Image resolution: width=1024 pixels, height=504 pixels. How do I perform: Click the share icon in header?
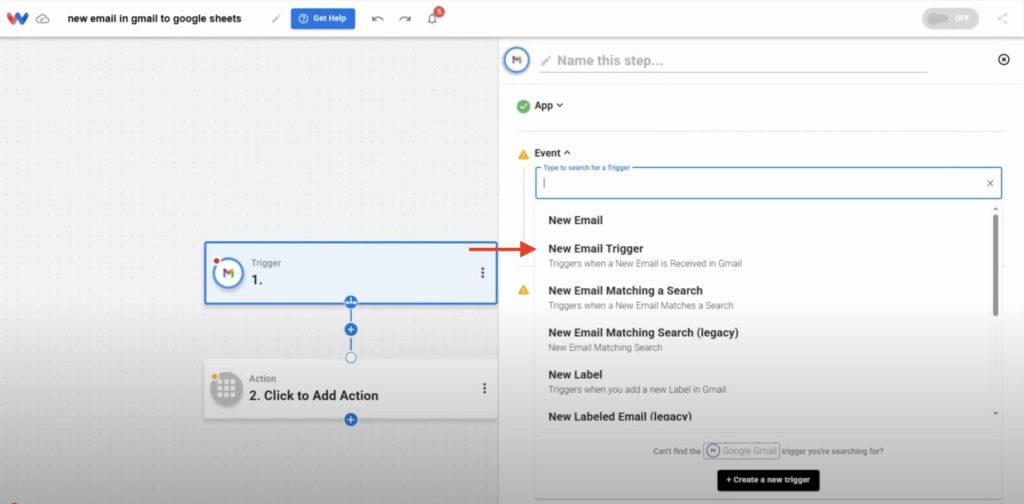1002,18
